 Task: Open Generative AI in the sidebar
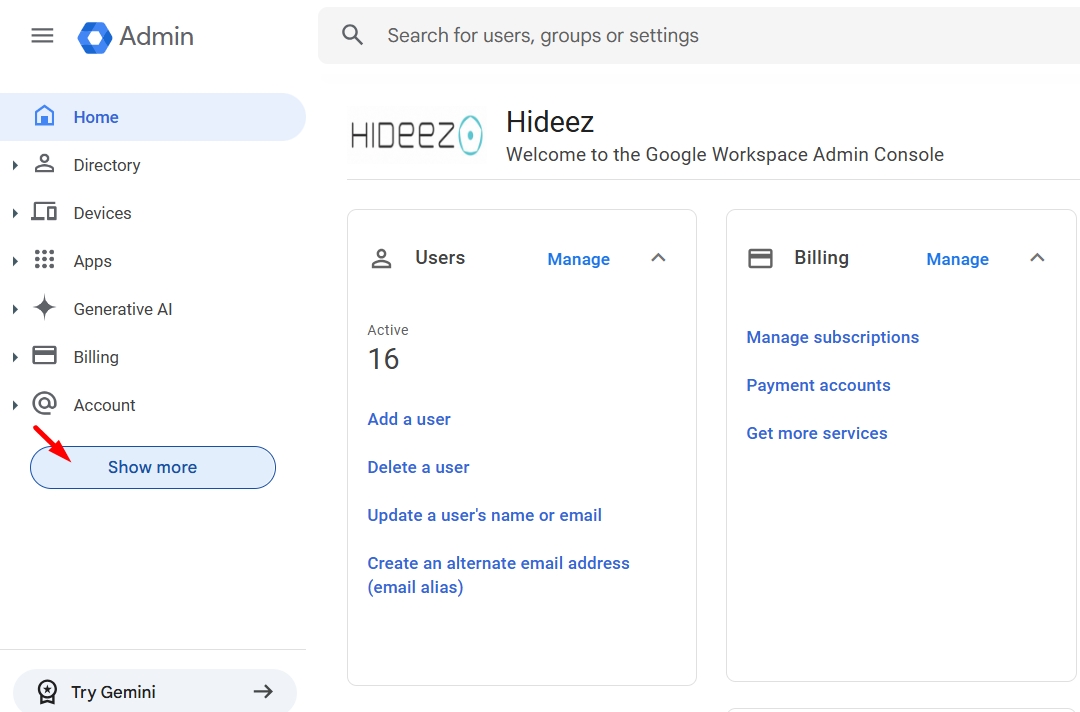(x=123, y=309)
